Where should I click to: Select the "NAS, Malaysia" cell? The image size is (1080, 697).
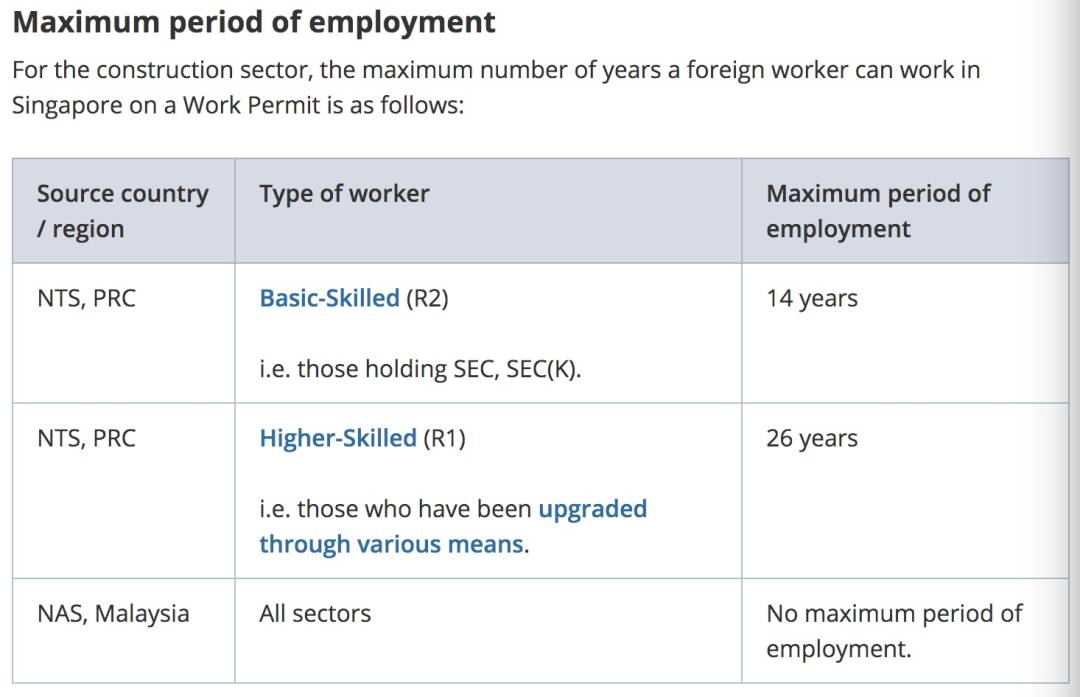113,613
